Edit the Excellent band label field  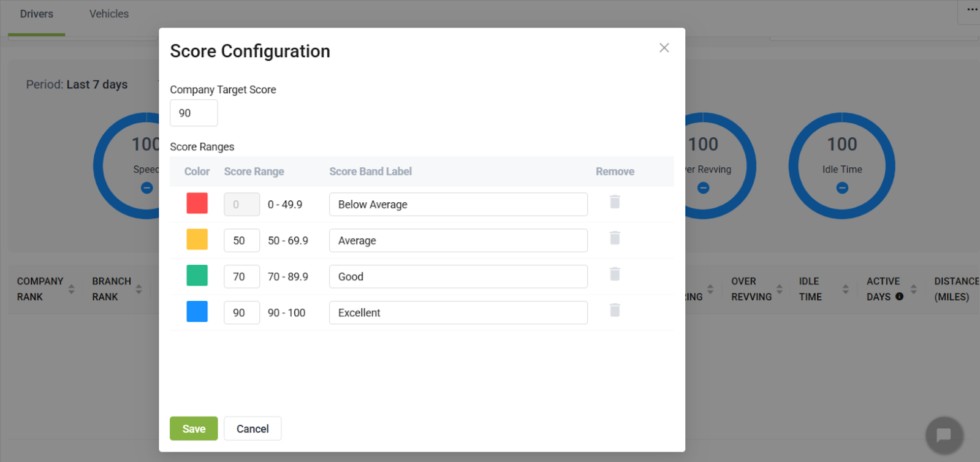(x=458, y=313)
